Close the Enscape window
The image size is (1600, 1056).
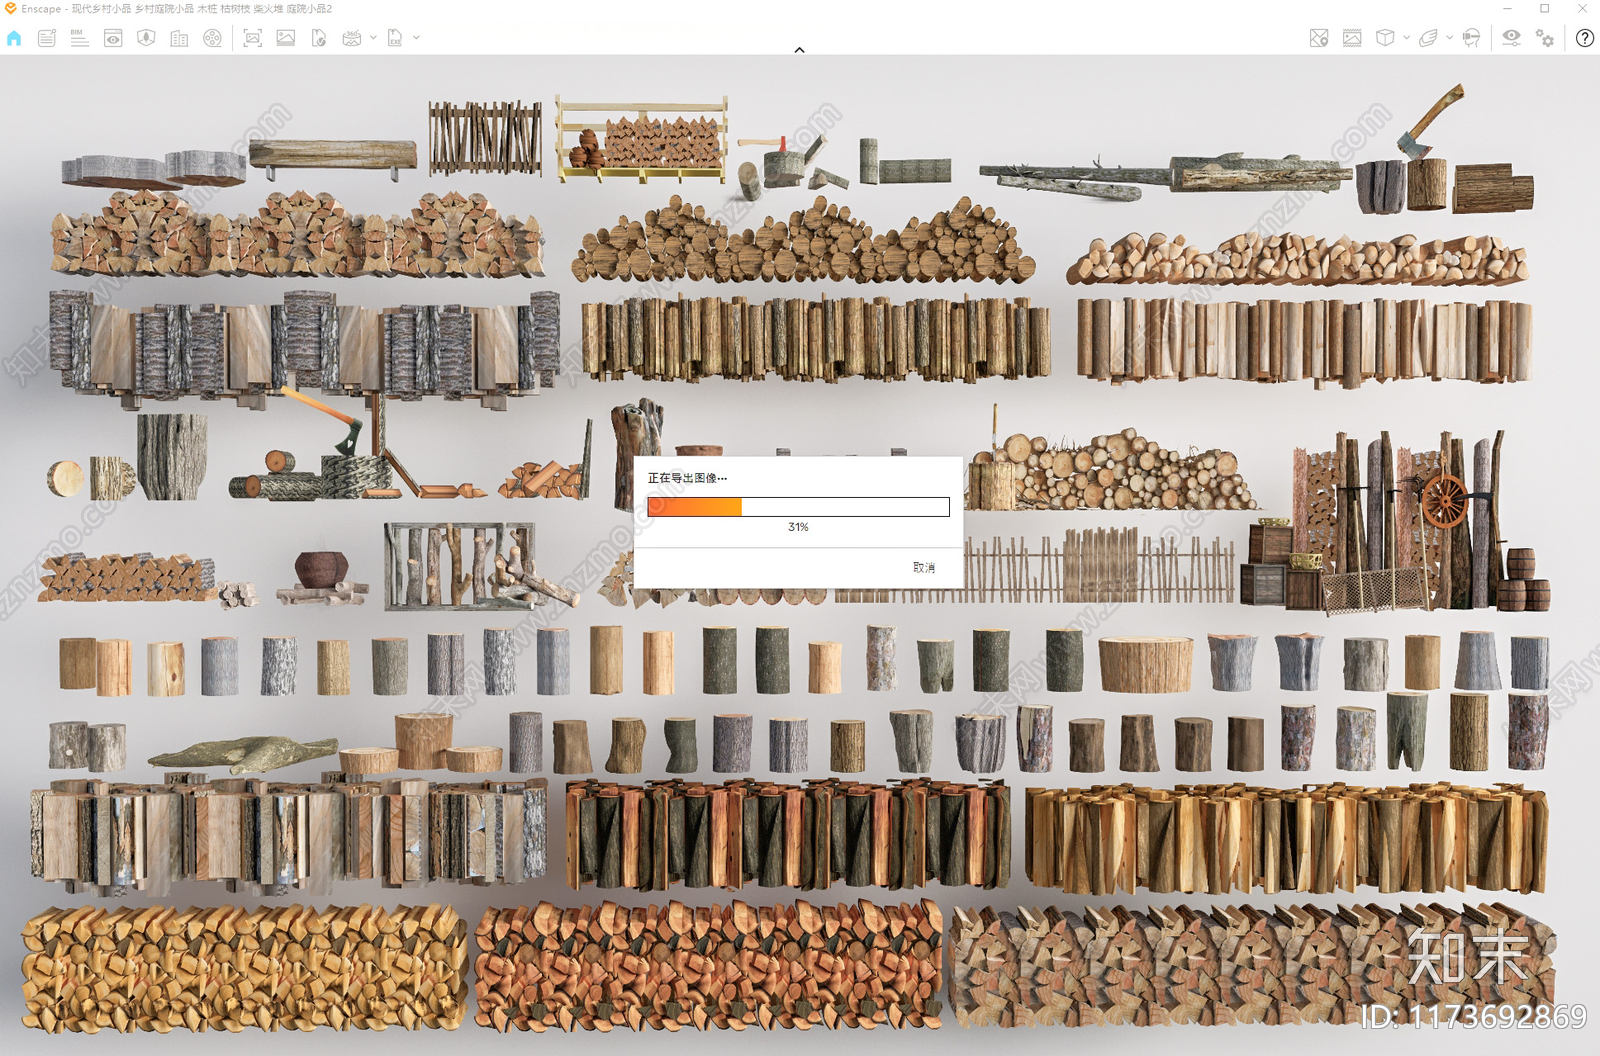(1583, 8)
